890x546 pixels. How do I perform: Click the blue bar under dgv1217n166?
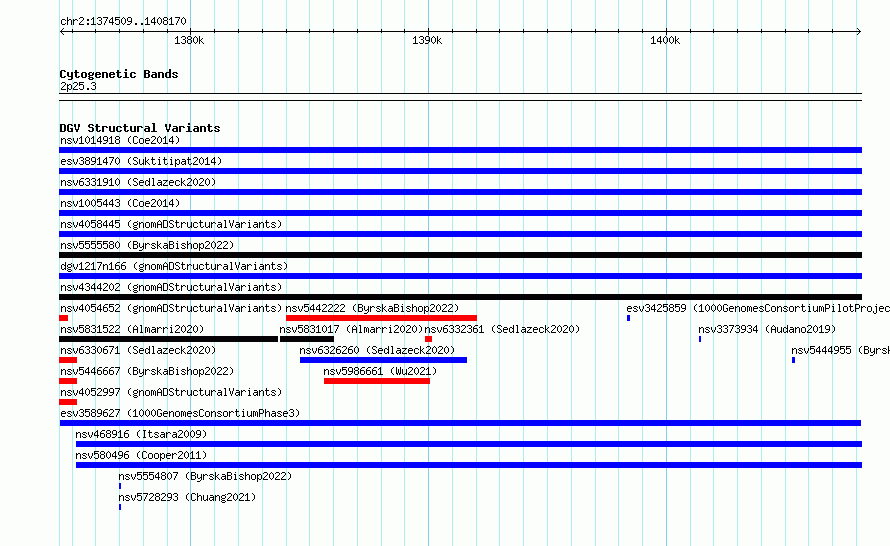[x=460, y=276]
